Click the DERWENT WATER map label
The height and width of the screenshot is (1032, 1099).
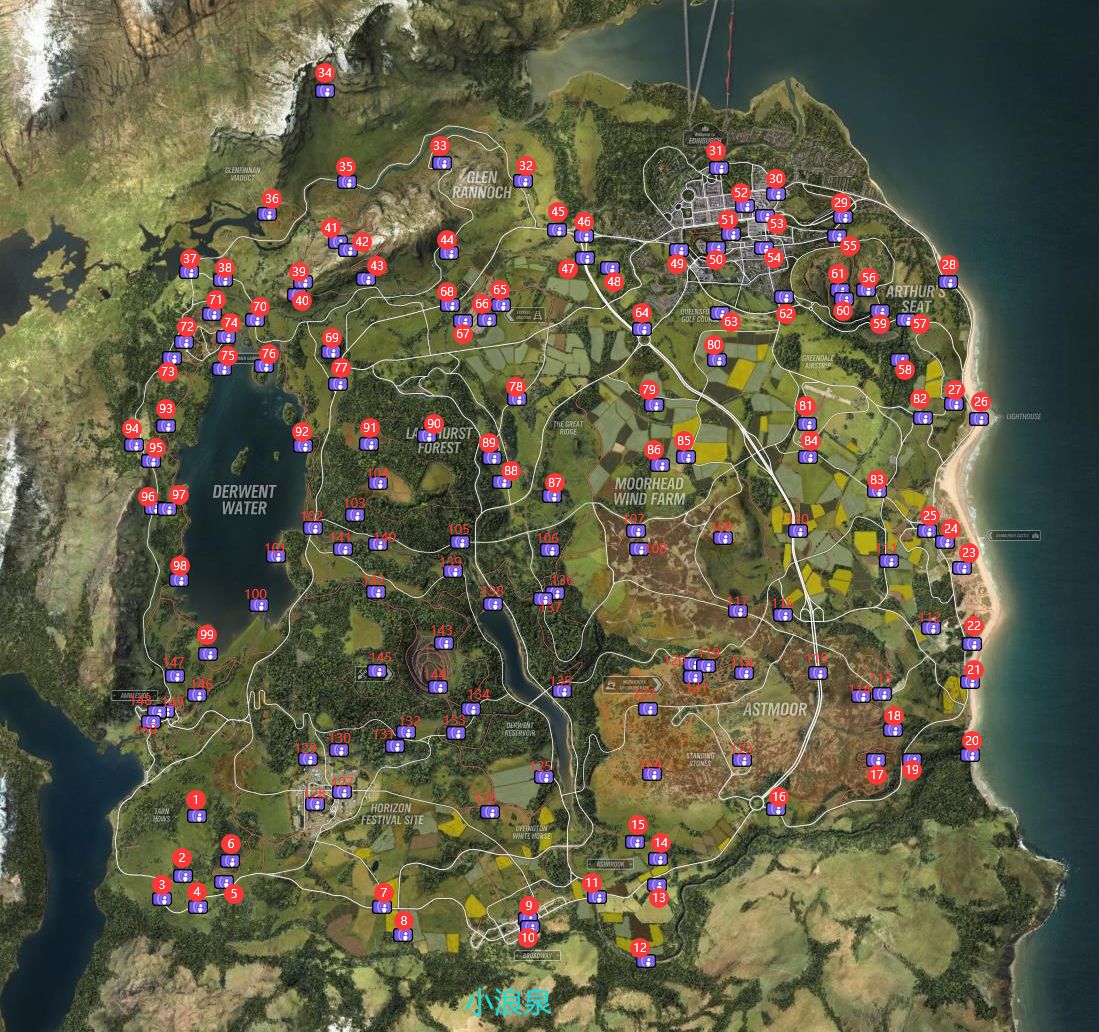point(245,500)
